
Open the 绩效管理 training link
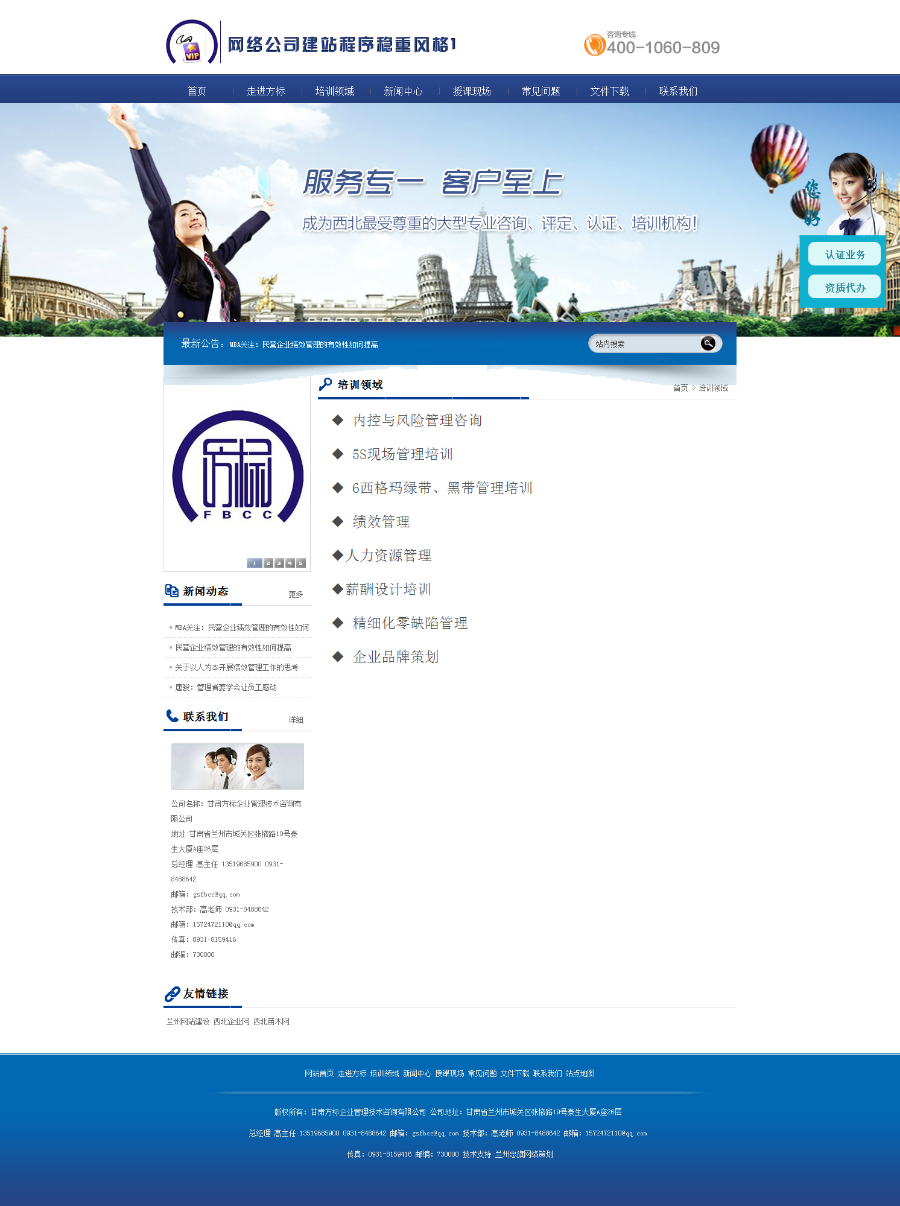(381, 521)
